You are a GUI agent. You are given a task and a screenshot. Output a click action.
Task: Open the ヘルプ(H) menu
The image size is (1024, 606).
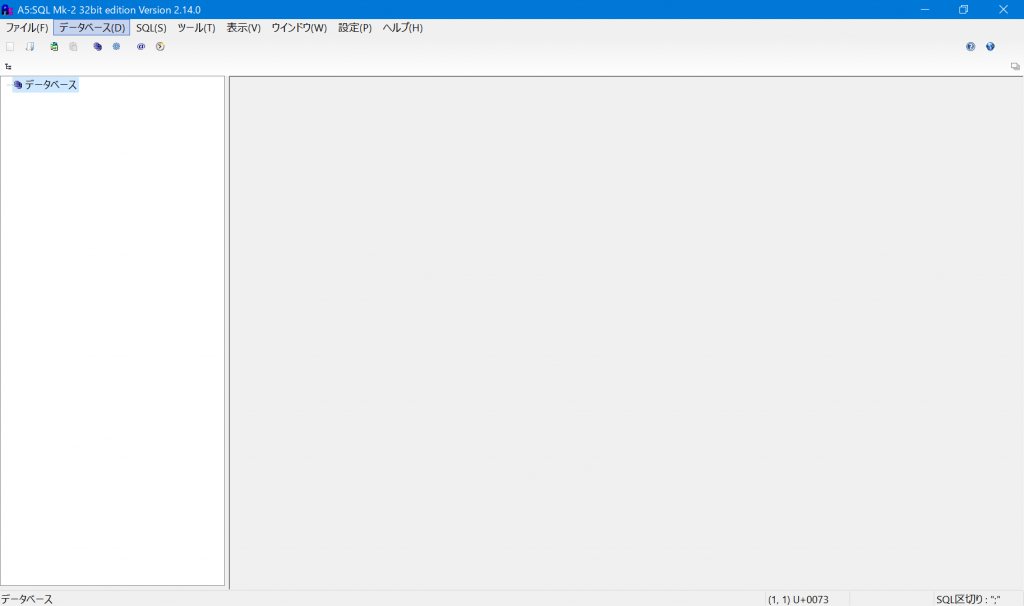(402, 27)
